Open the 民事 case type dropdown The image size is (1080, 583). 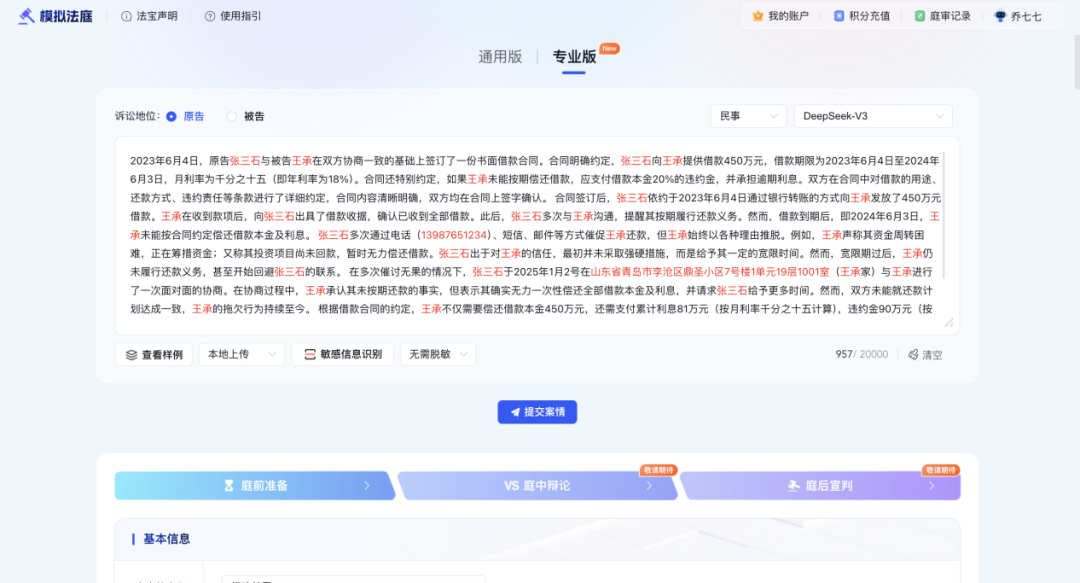click(x=747, y=115)
